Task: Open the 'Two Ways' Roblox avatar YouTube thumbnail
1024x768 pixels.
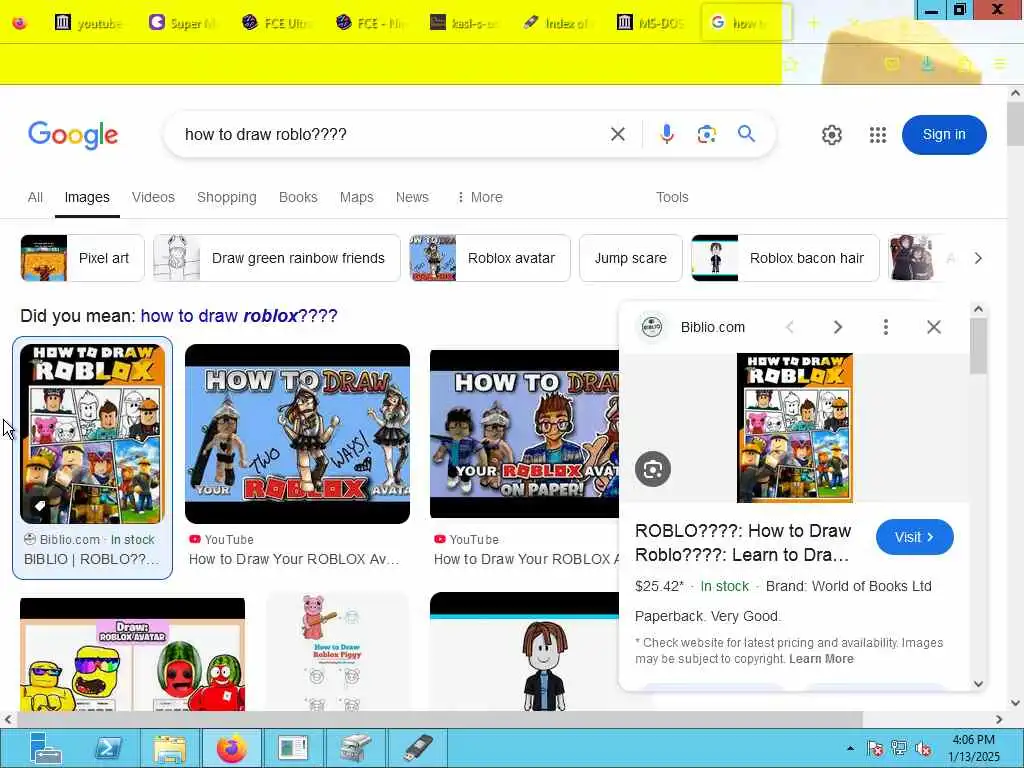Action: [297, 434]
